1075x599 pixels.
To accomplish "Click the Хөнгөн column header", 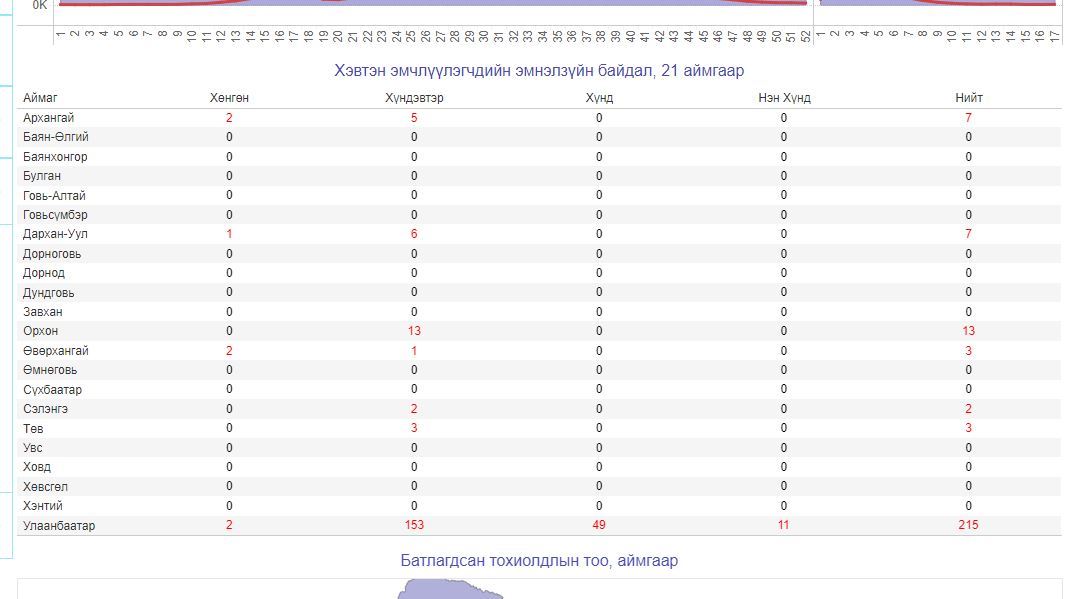I will click(229, 98).
